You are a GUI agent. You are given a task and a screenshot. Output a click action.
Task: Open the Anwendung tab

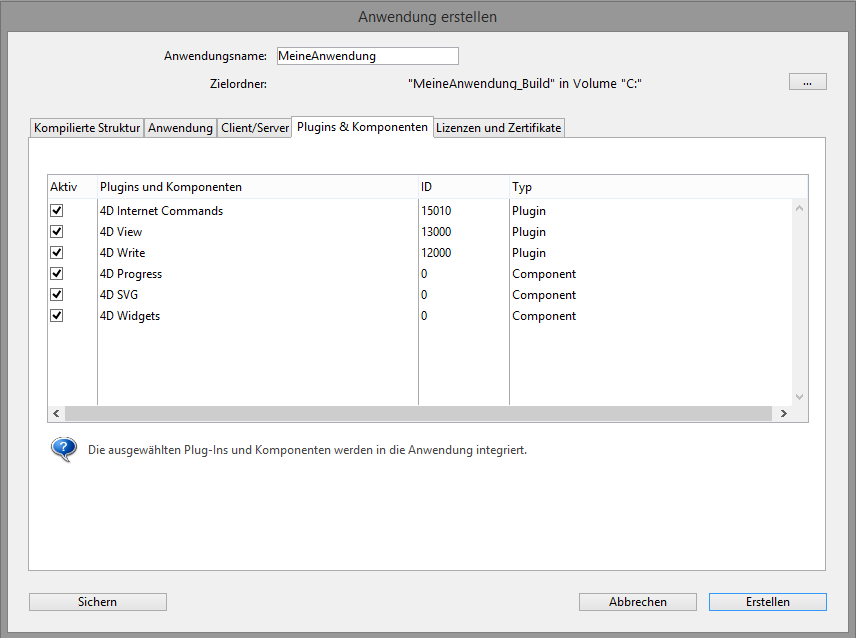coord(181,128)
